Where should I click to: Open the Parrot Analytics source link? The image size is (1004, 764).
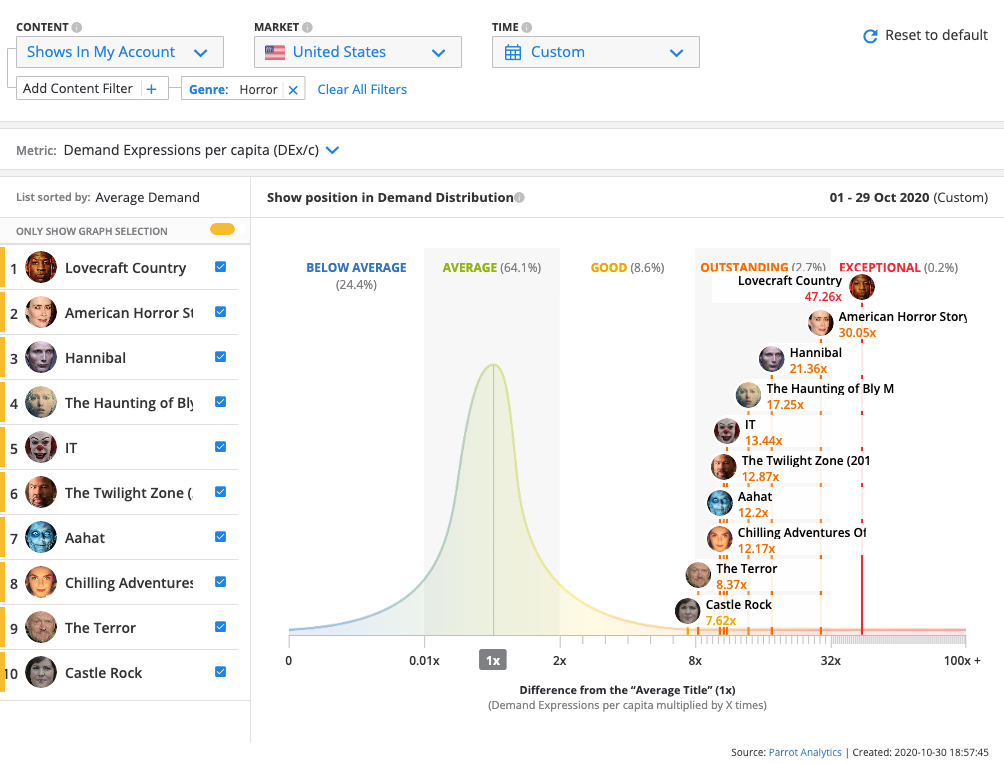click(805, 752)
